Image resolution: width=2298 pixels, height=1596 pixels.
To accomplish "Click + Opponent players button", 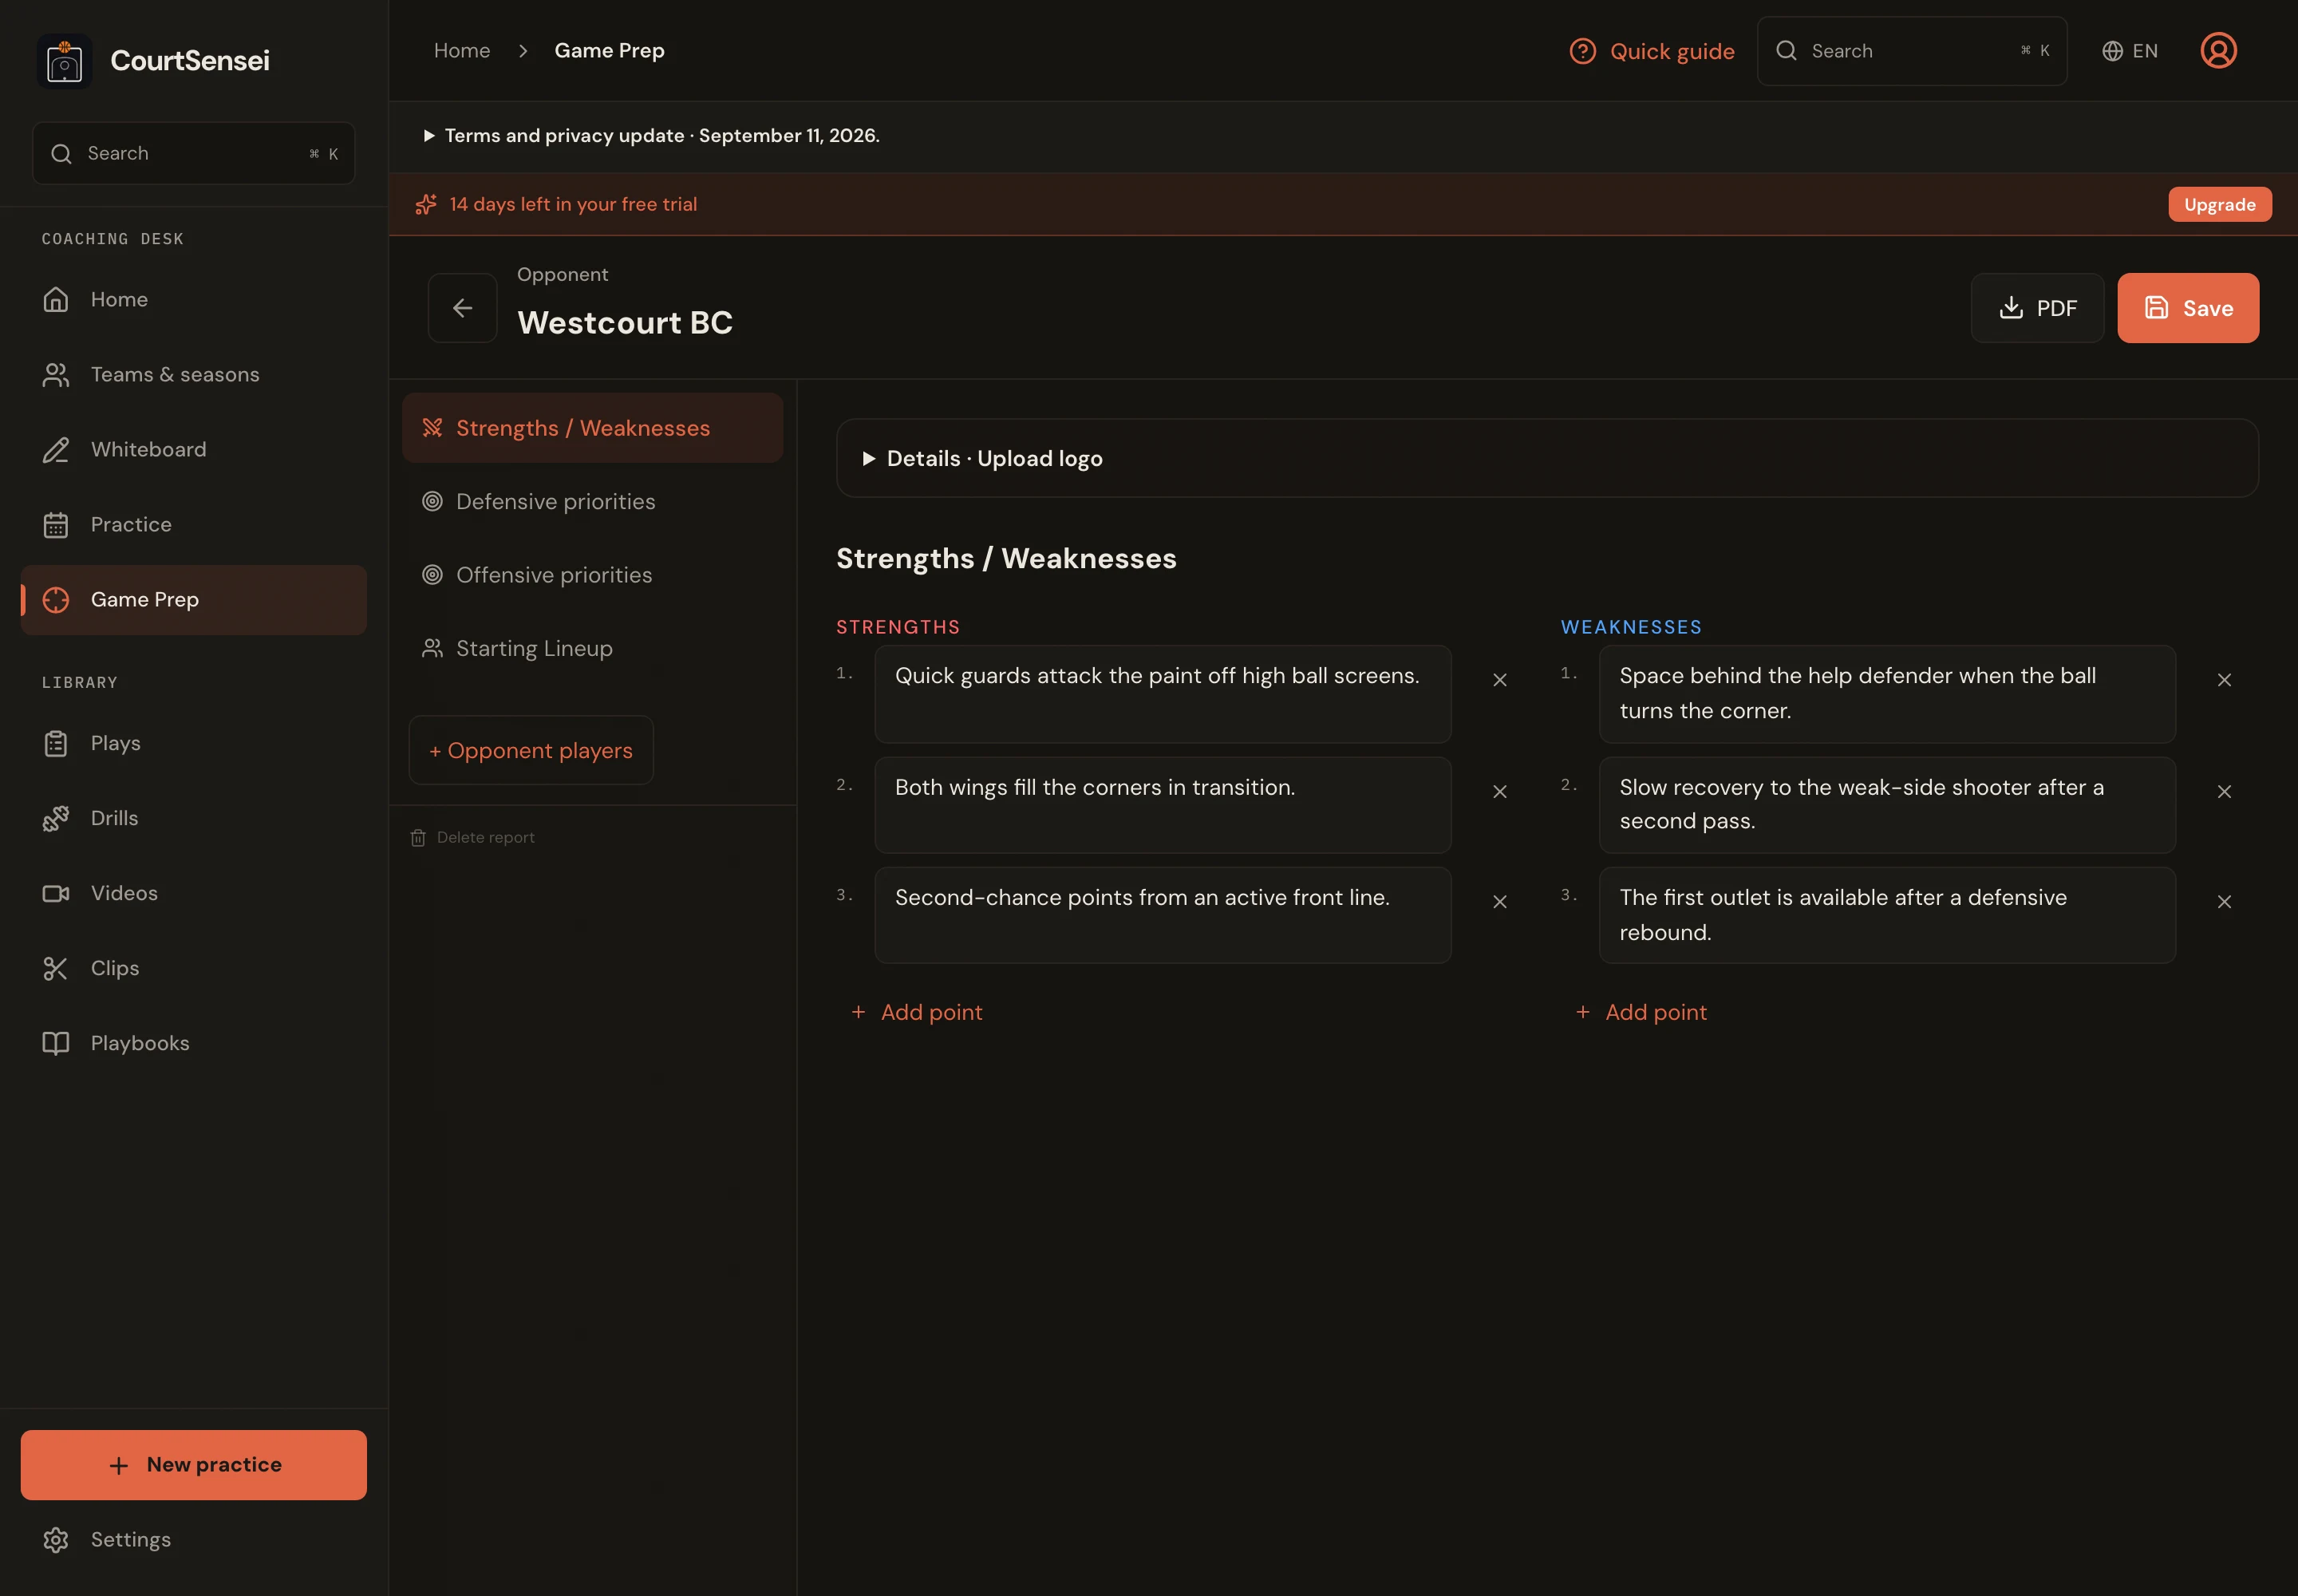I will pyautogui.click(x=531, y=750).
